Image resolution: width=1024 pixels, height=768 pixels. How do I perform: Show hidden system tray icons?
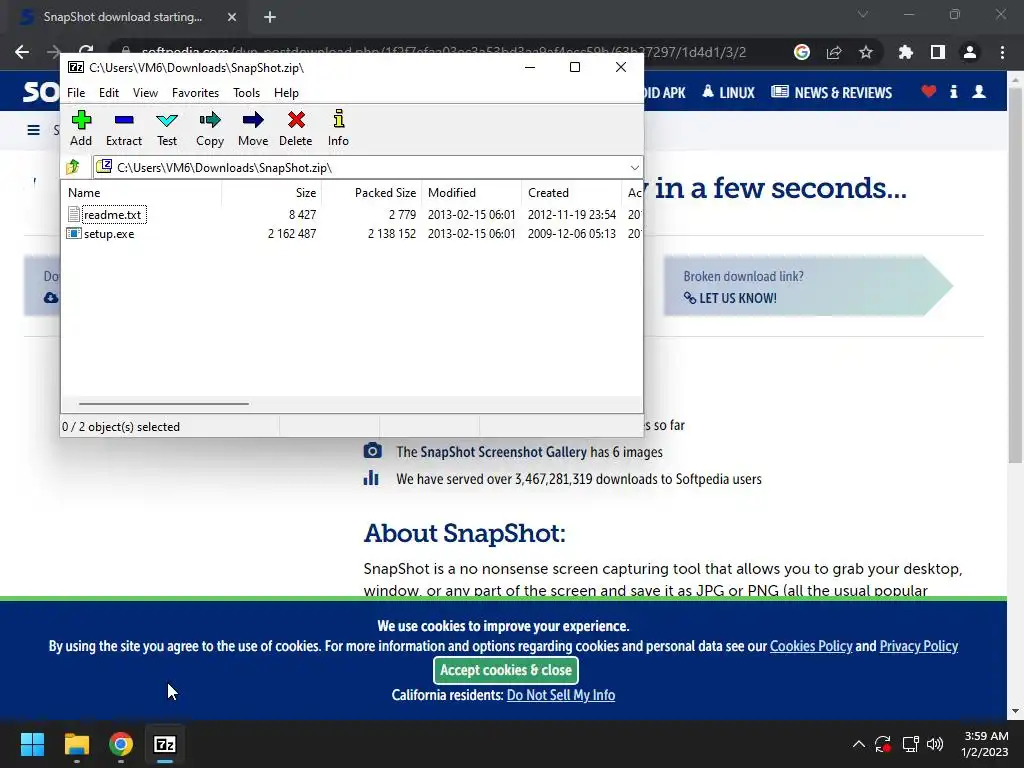coord(859,744)
